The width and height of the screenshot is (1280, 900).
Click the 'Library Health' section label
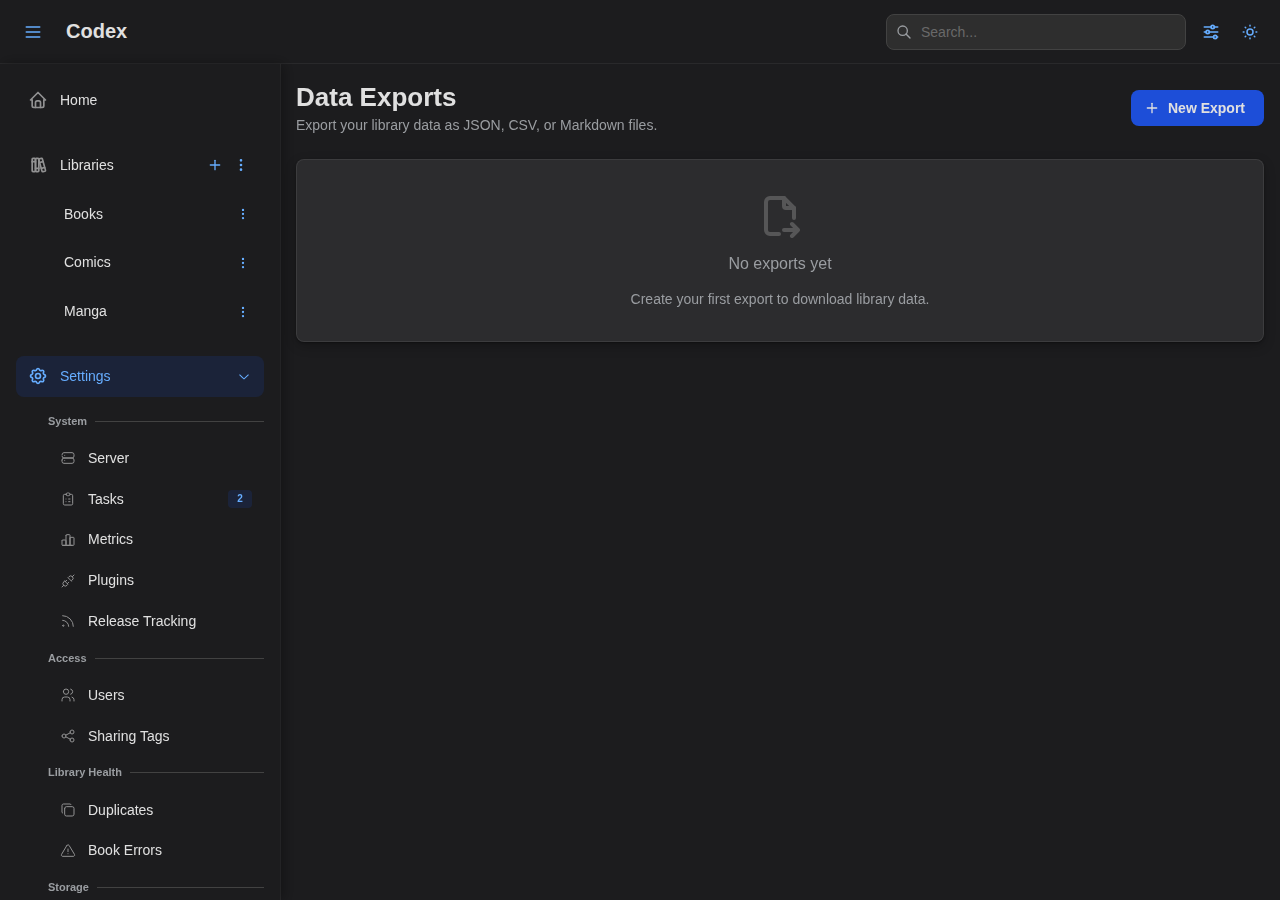click(85, 772)
